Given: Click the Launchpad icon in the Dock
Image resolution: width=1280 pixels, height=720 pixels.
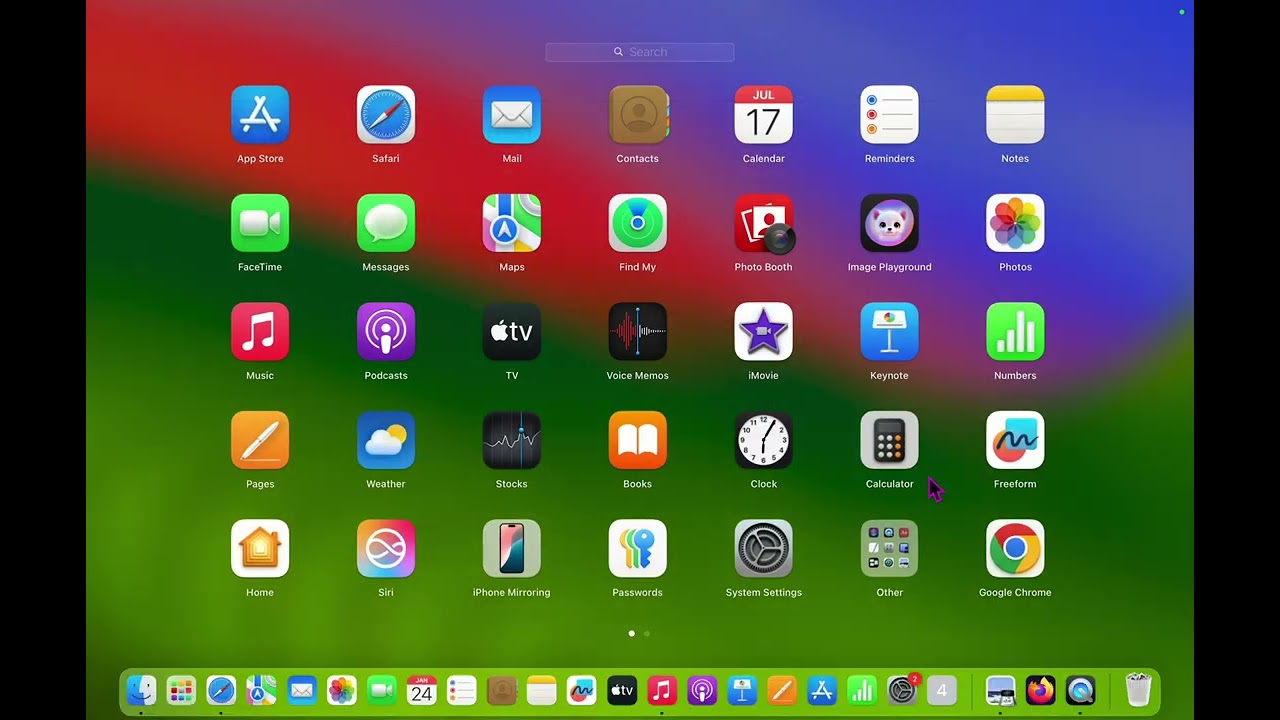Looking at the screenshot, I should click(x=181, y=690).
